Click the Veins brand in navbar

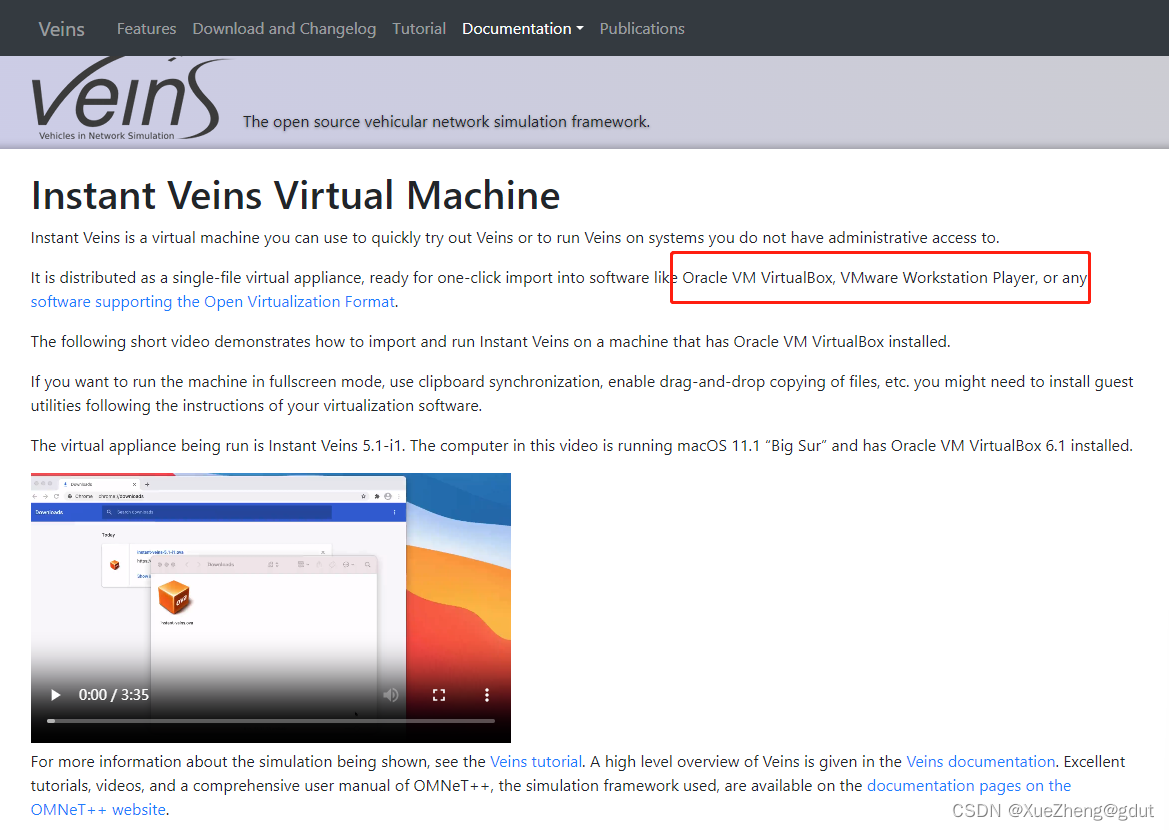point(61,29)
